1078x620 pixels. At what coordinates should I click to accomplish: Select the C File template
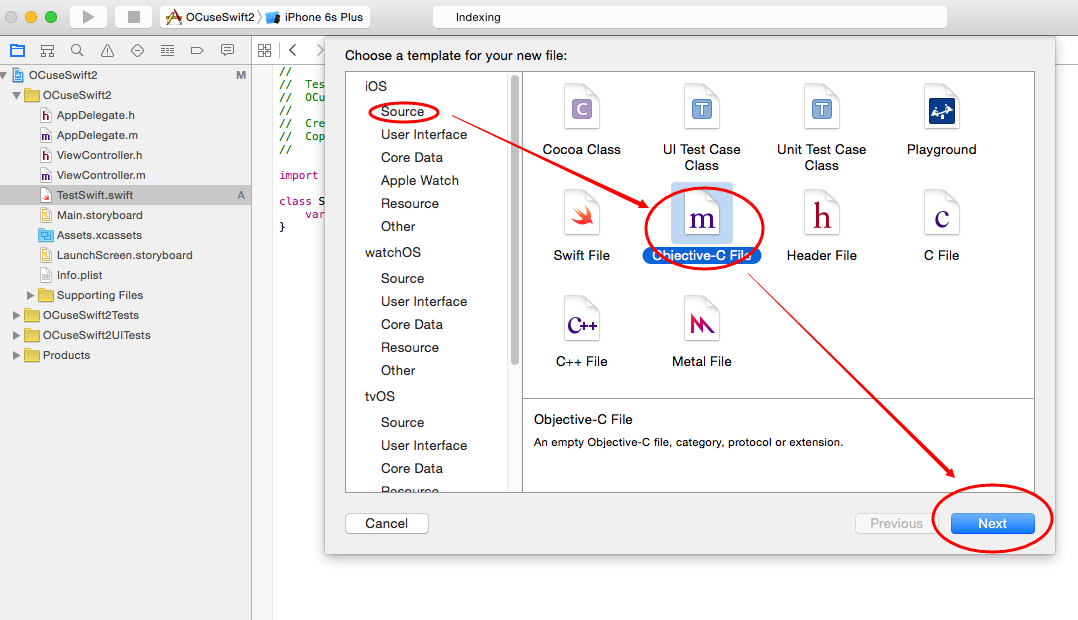tap(941, 225)
